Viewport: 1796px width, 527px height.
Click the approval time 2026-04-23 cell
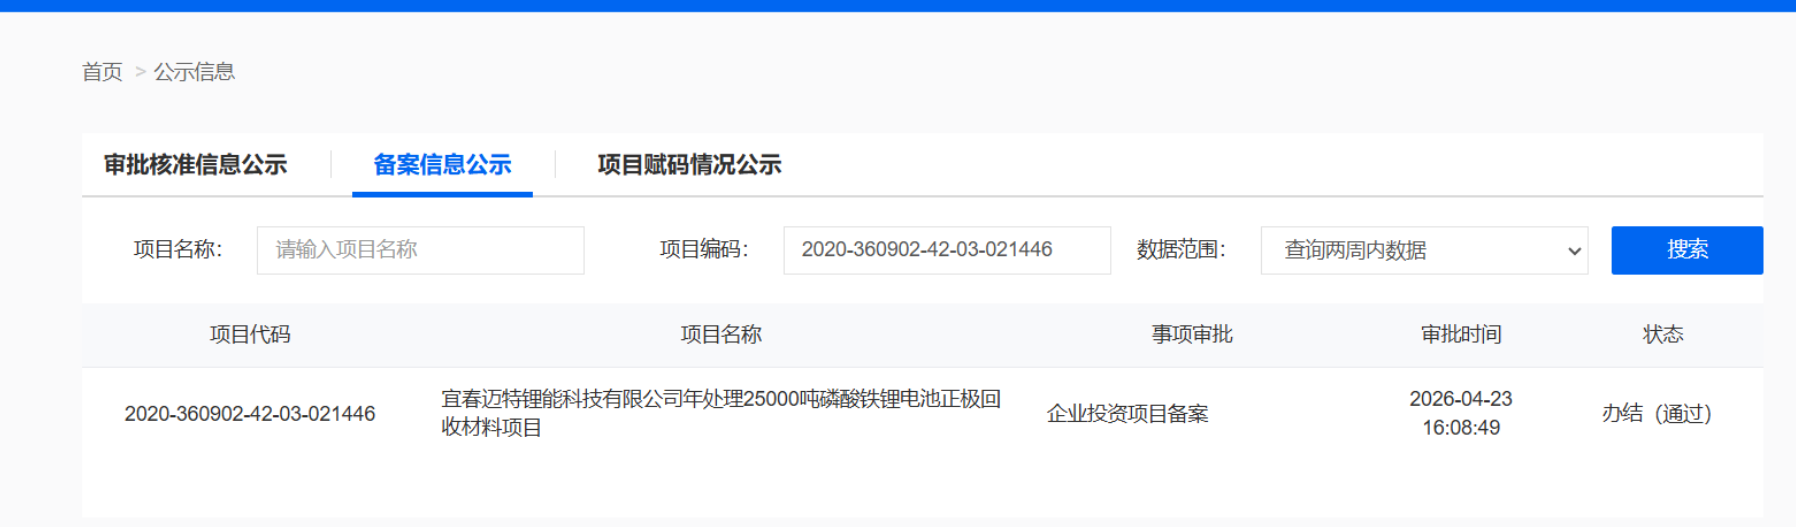click(x=1461, y=413)
